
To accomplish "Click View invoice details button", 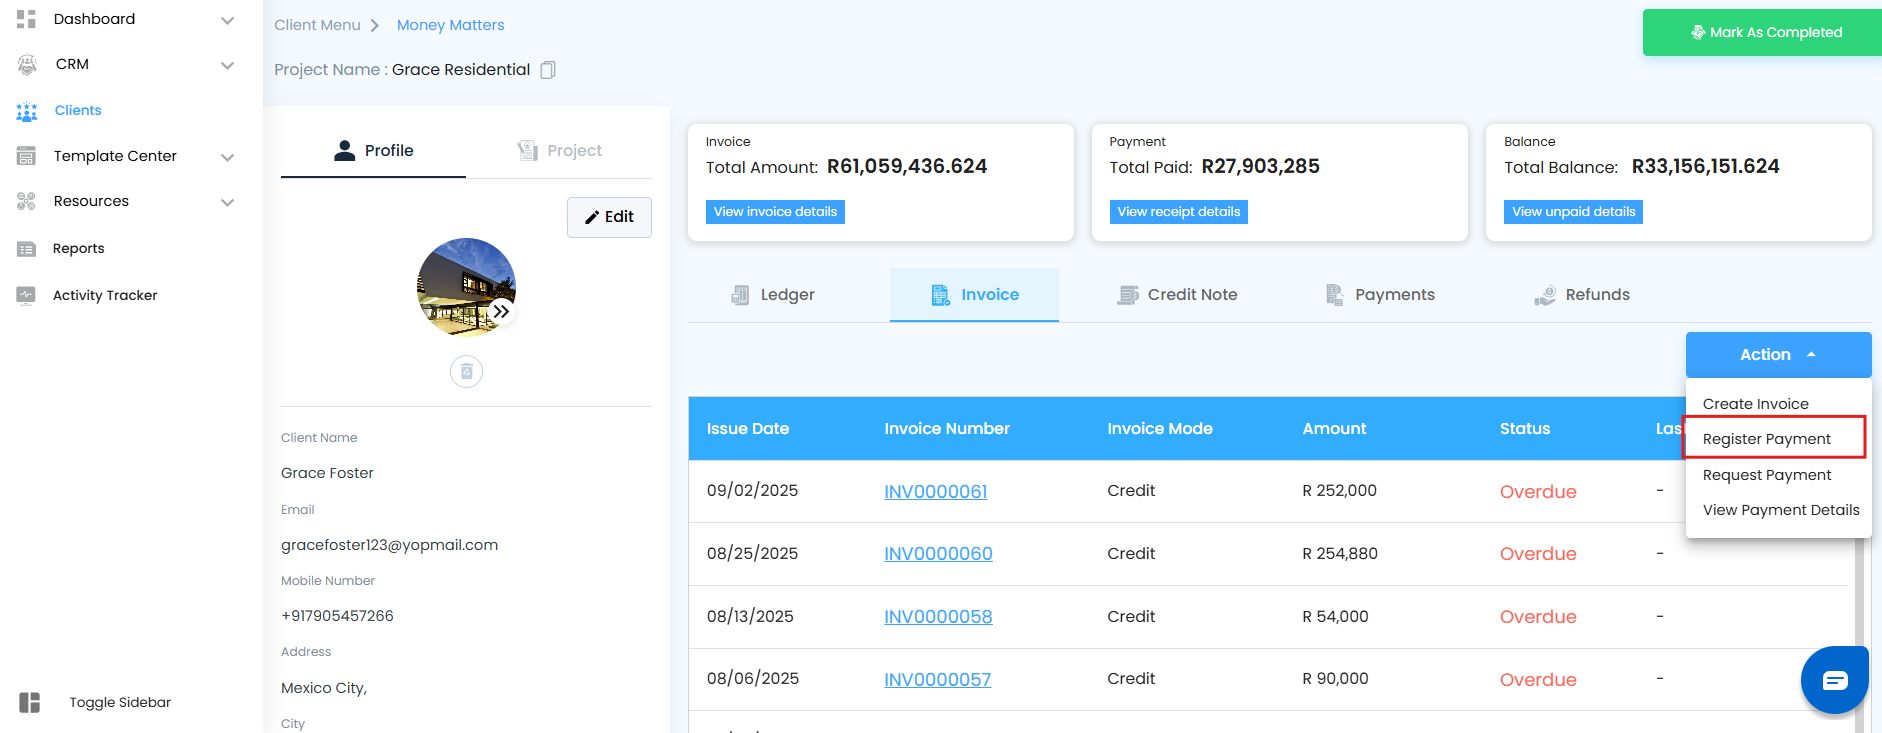I will point(775,212).
